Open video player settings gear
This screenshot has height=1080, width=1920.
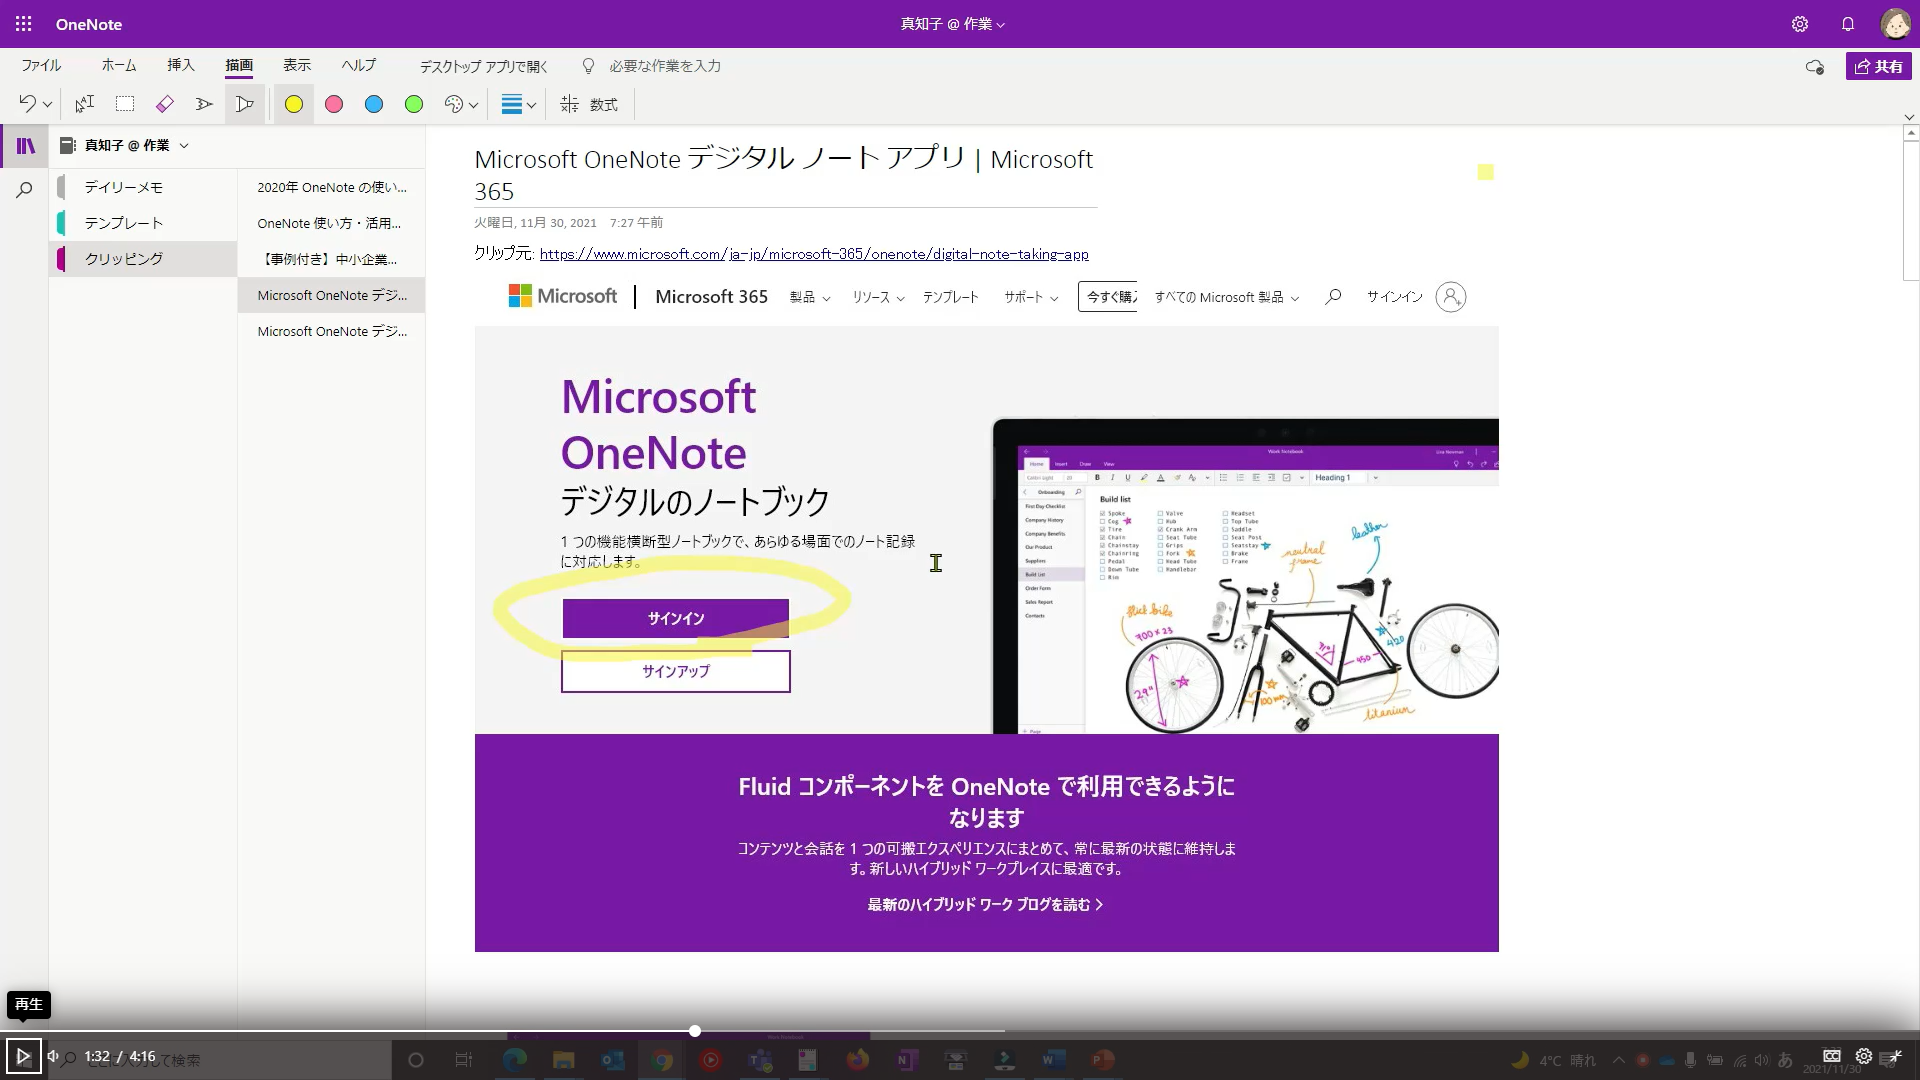point(1864,1056)
